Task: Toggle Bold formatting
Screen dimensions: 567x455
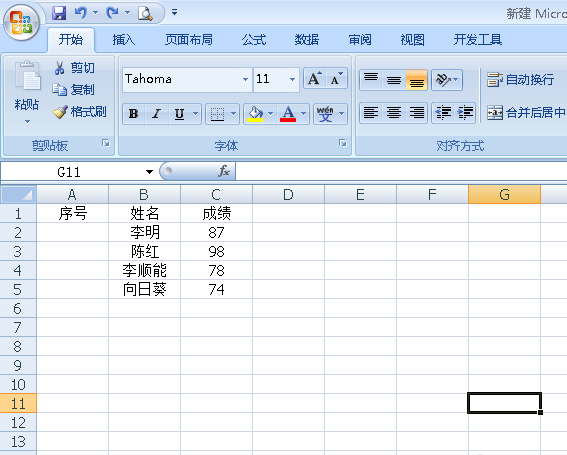Action: [x=133, y=114]
